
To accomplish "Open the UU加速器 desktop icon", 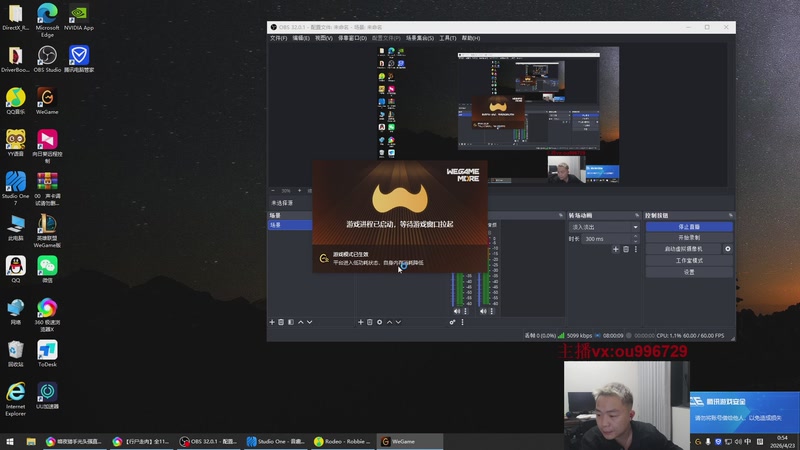I will coord(47,395).
